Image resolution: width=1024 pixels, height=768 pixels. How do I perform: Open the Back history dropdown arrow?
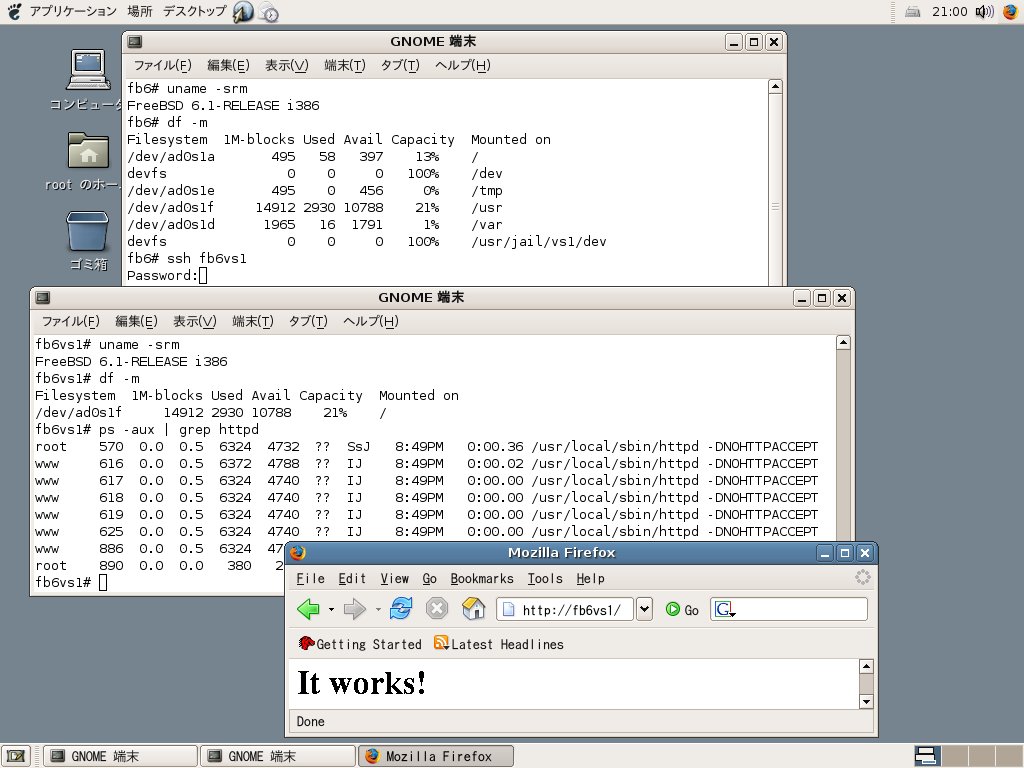[331, 609]
